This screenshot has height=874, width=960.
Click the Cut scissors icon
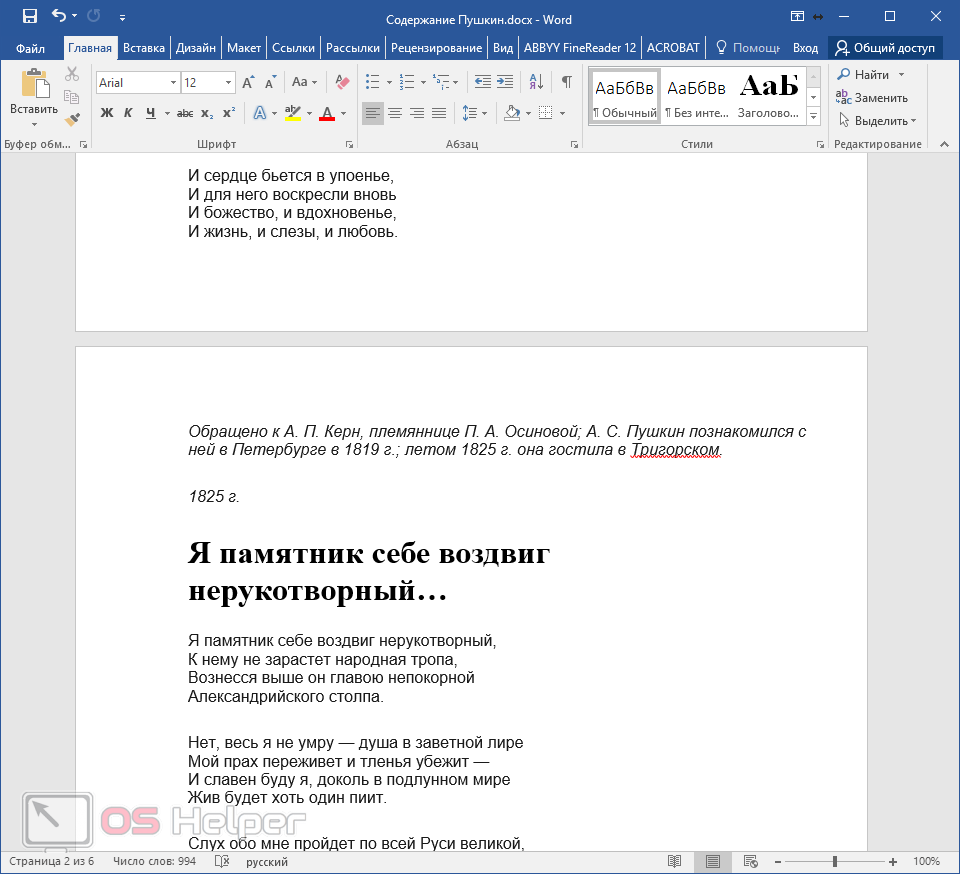[72, 74]
